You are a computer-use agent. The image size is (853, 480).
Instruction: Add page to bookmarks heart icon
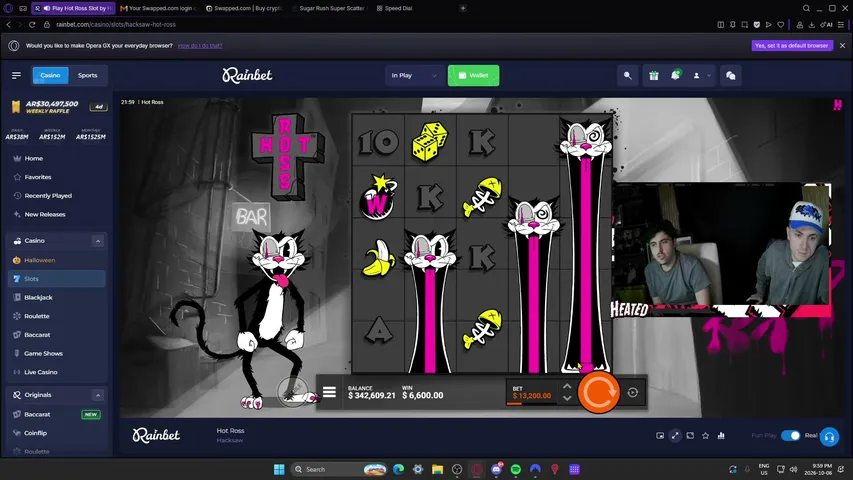point(781,24)
